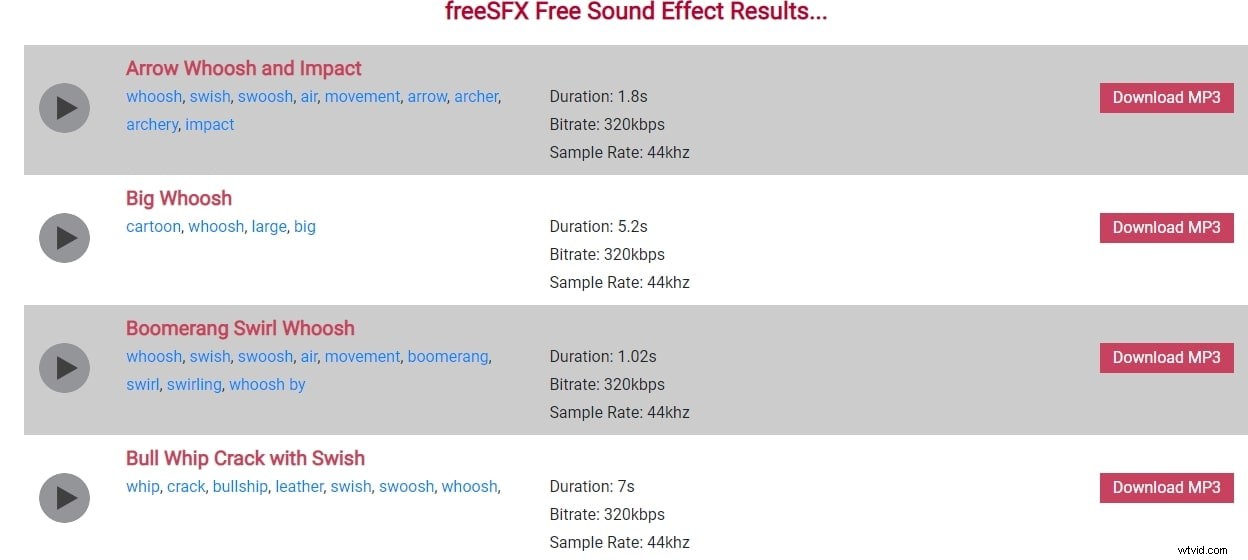Select the swirling tag link
The height and width of the screenshot is (560, 1248).
pos(194,385)
